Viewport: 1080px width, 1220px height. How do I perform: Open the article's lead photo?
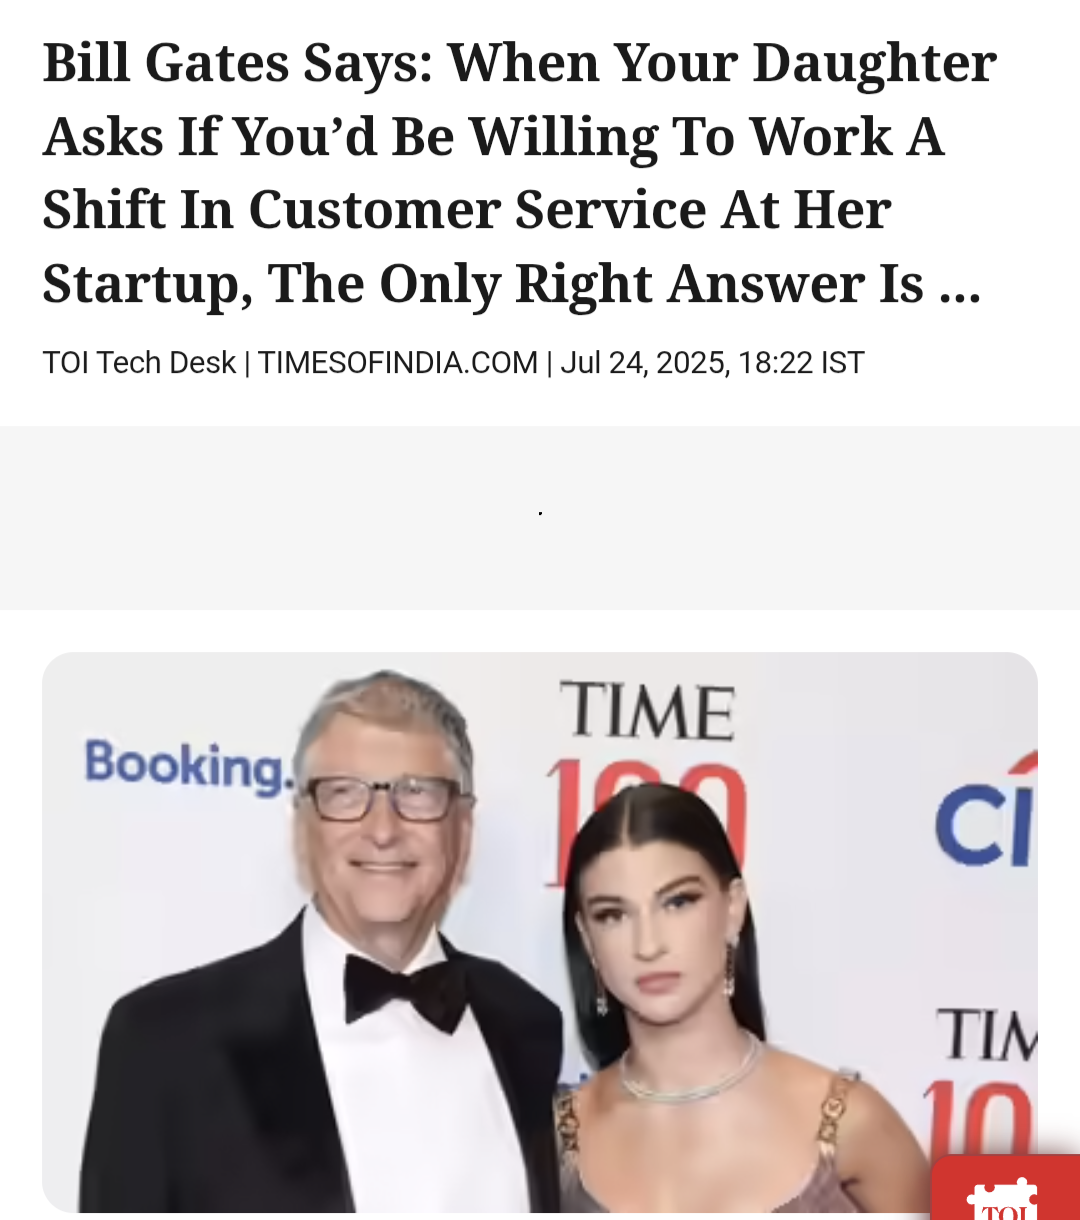click(540, 932)
